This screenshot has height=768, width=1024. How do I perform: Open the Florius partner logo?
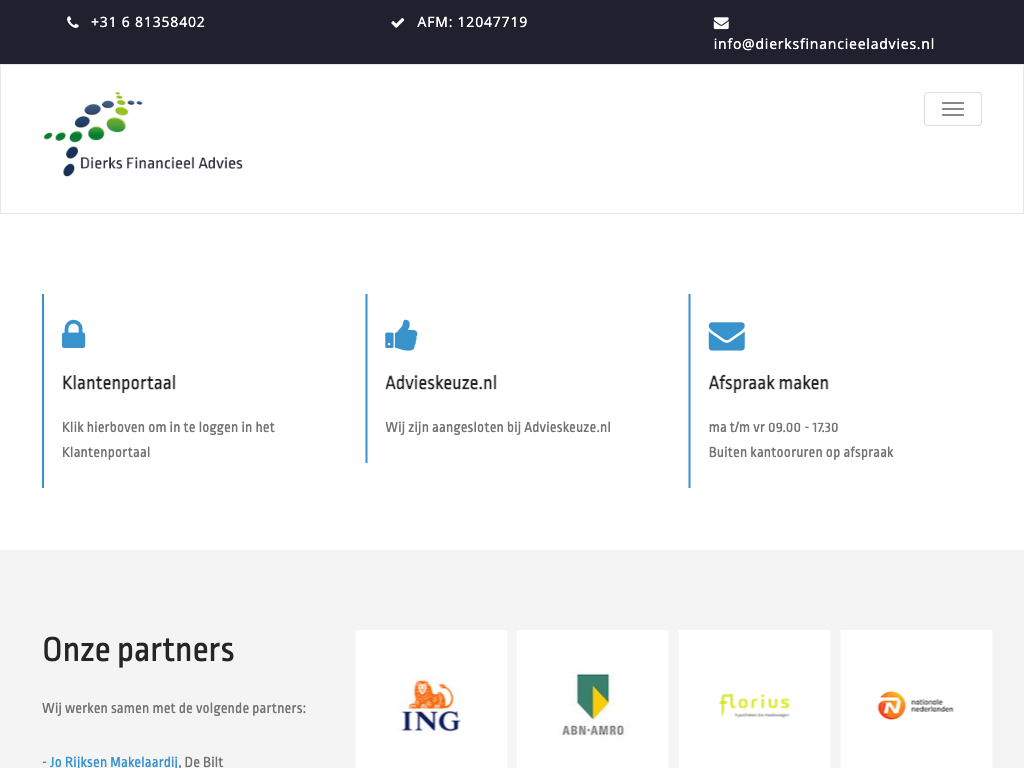[x=754, y=705]
